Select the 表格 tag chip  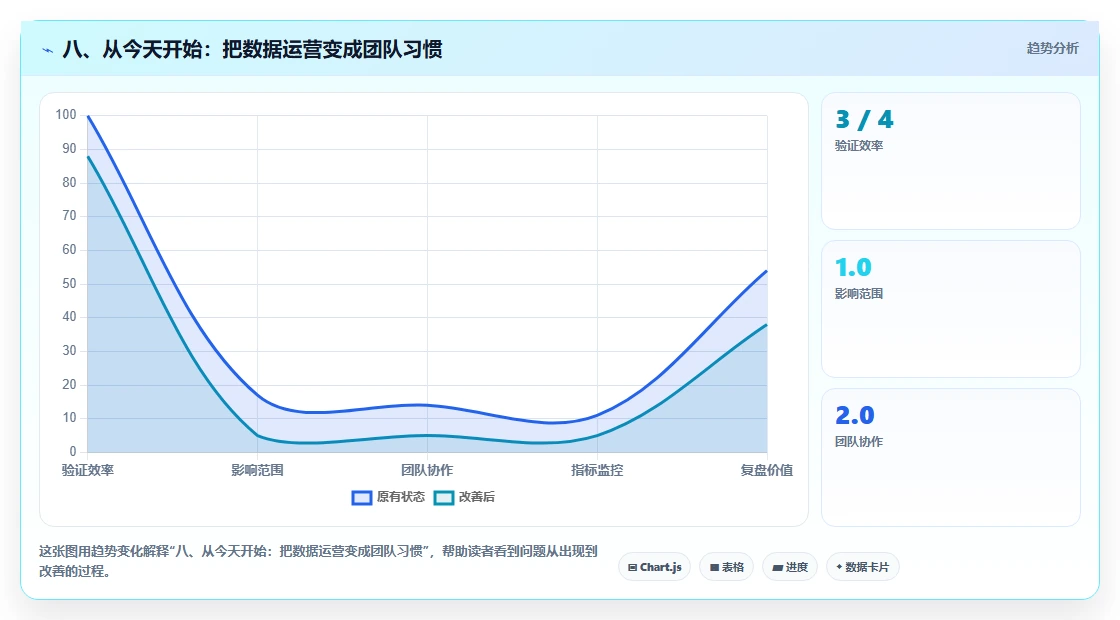pyautogui.click(x=726, y=567)
